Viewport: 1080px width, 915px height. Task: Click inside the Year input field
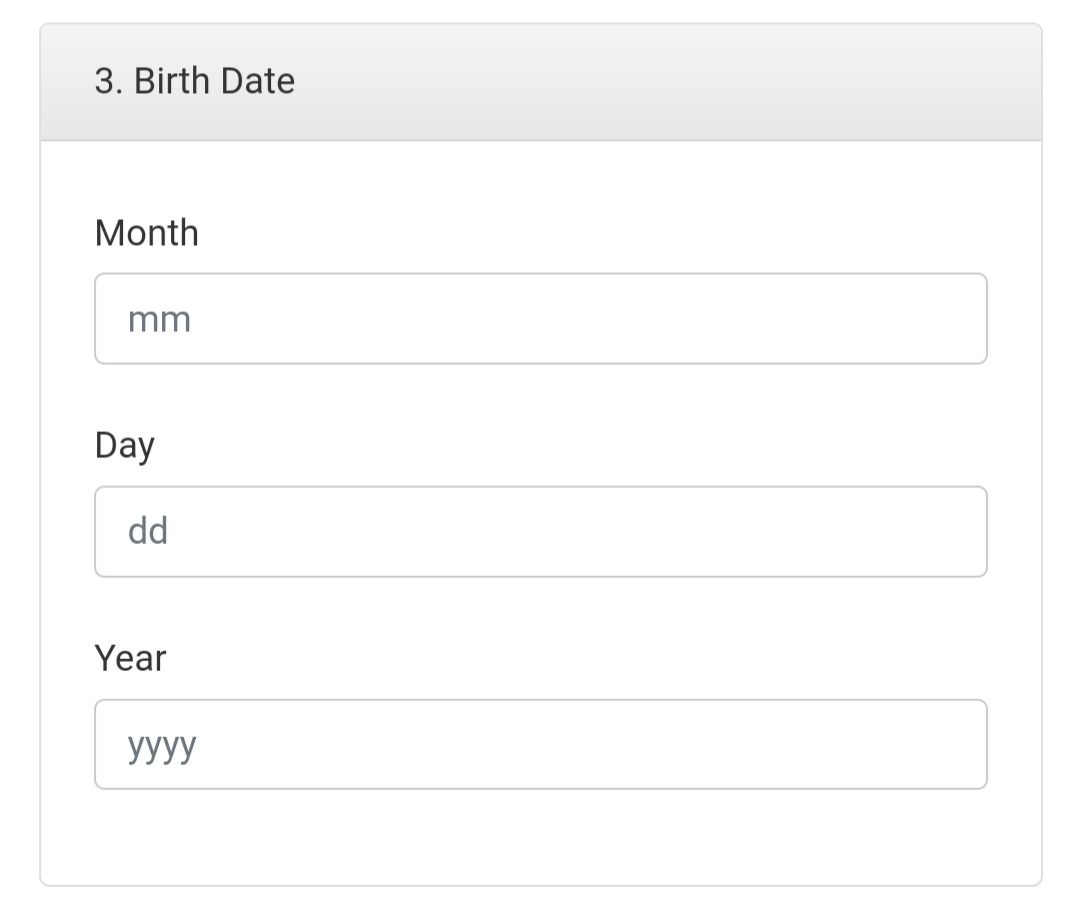540,744
